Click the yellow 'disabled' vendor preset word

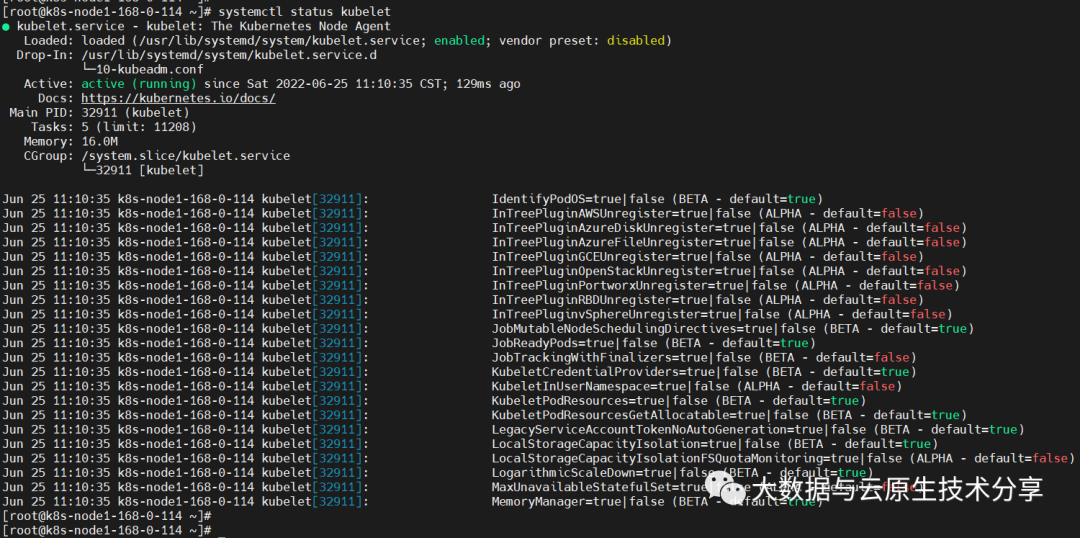636,41
